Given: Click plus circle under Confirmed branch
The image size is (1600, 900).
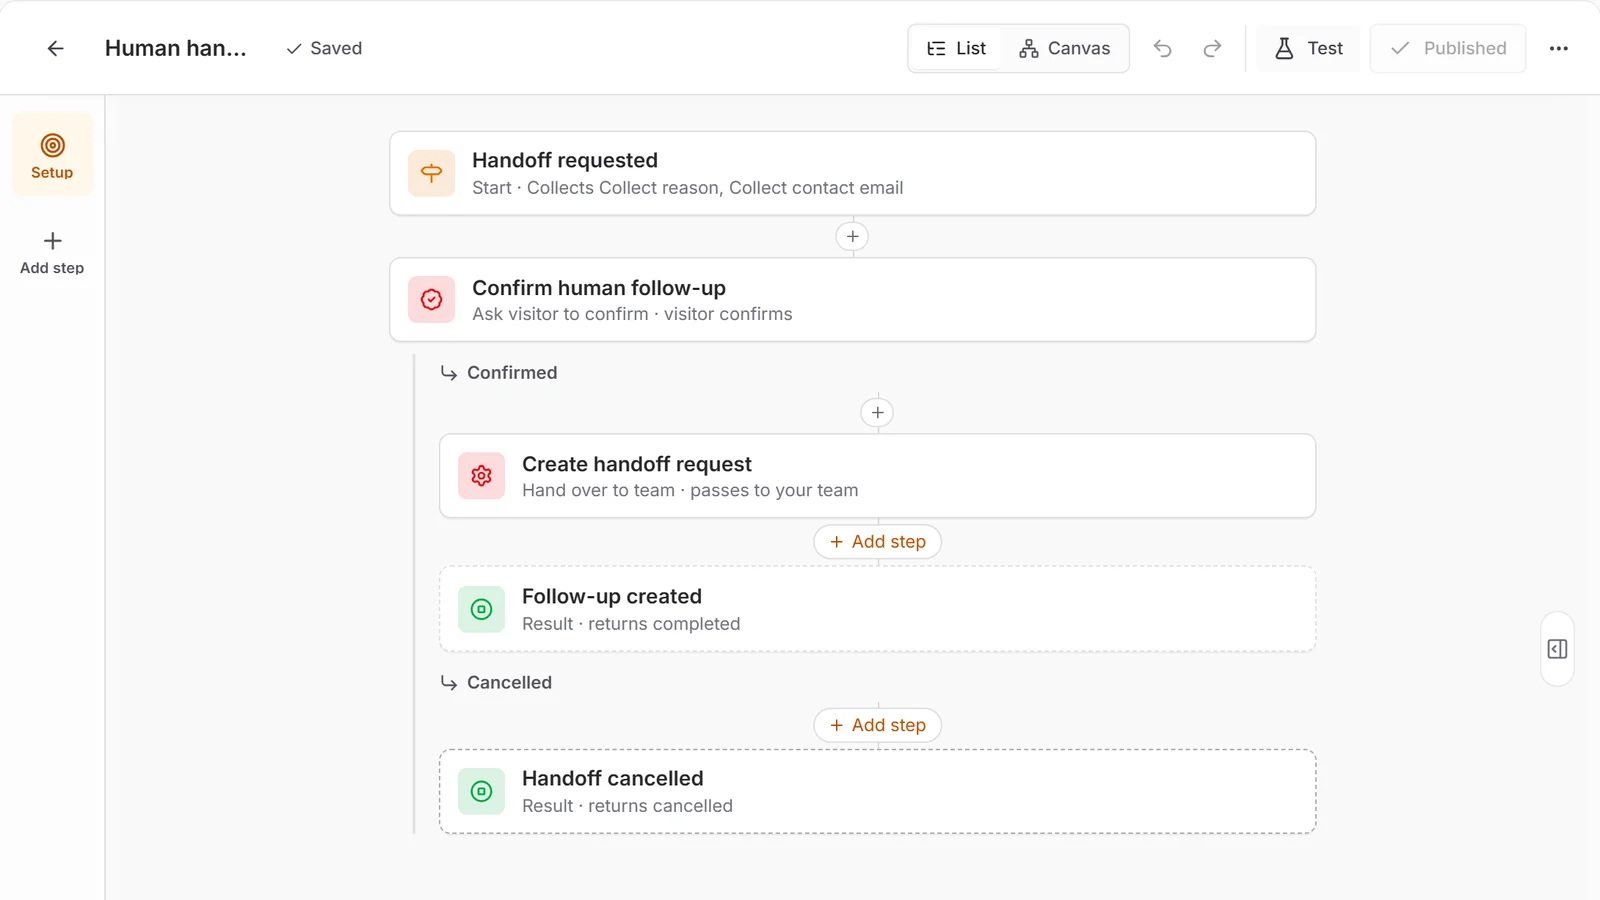Looking at the screenshot, I should (877, 413).
